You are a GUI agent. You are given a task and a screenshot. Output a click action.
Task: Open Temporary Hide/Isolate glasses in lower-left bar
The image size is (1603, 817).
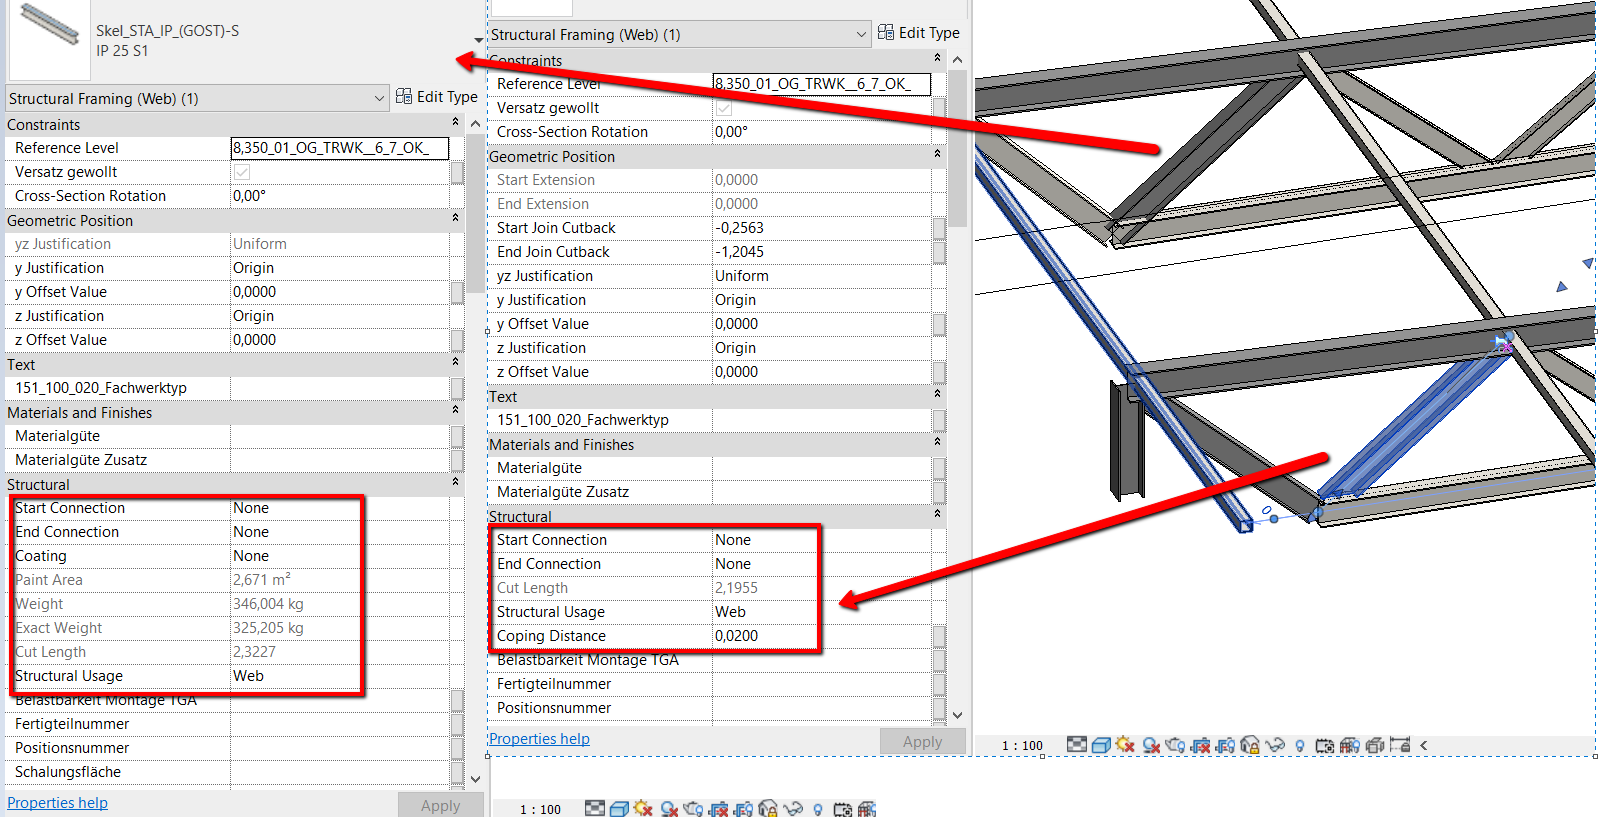(793, 809)
